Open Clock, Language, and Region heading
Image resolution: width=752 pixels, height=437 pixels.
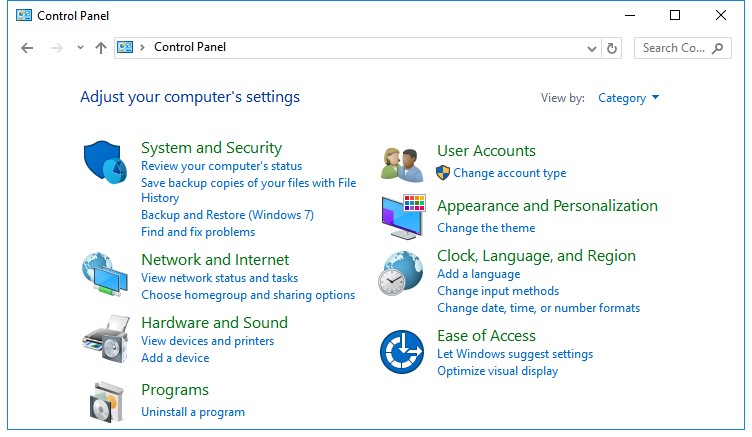pyautogui.click(x=536, y=256)
